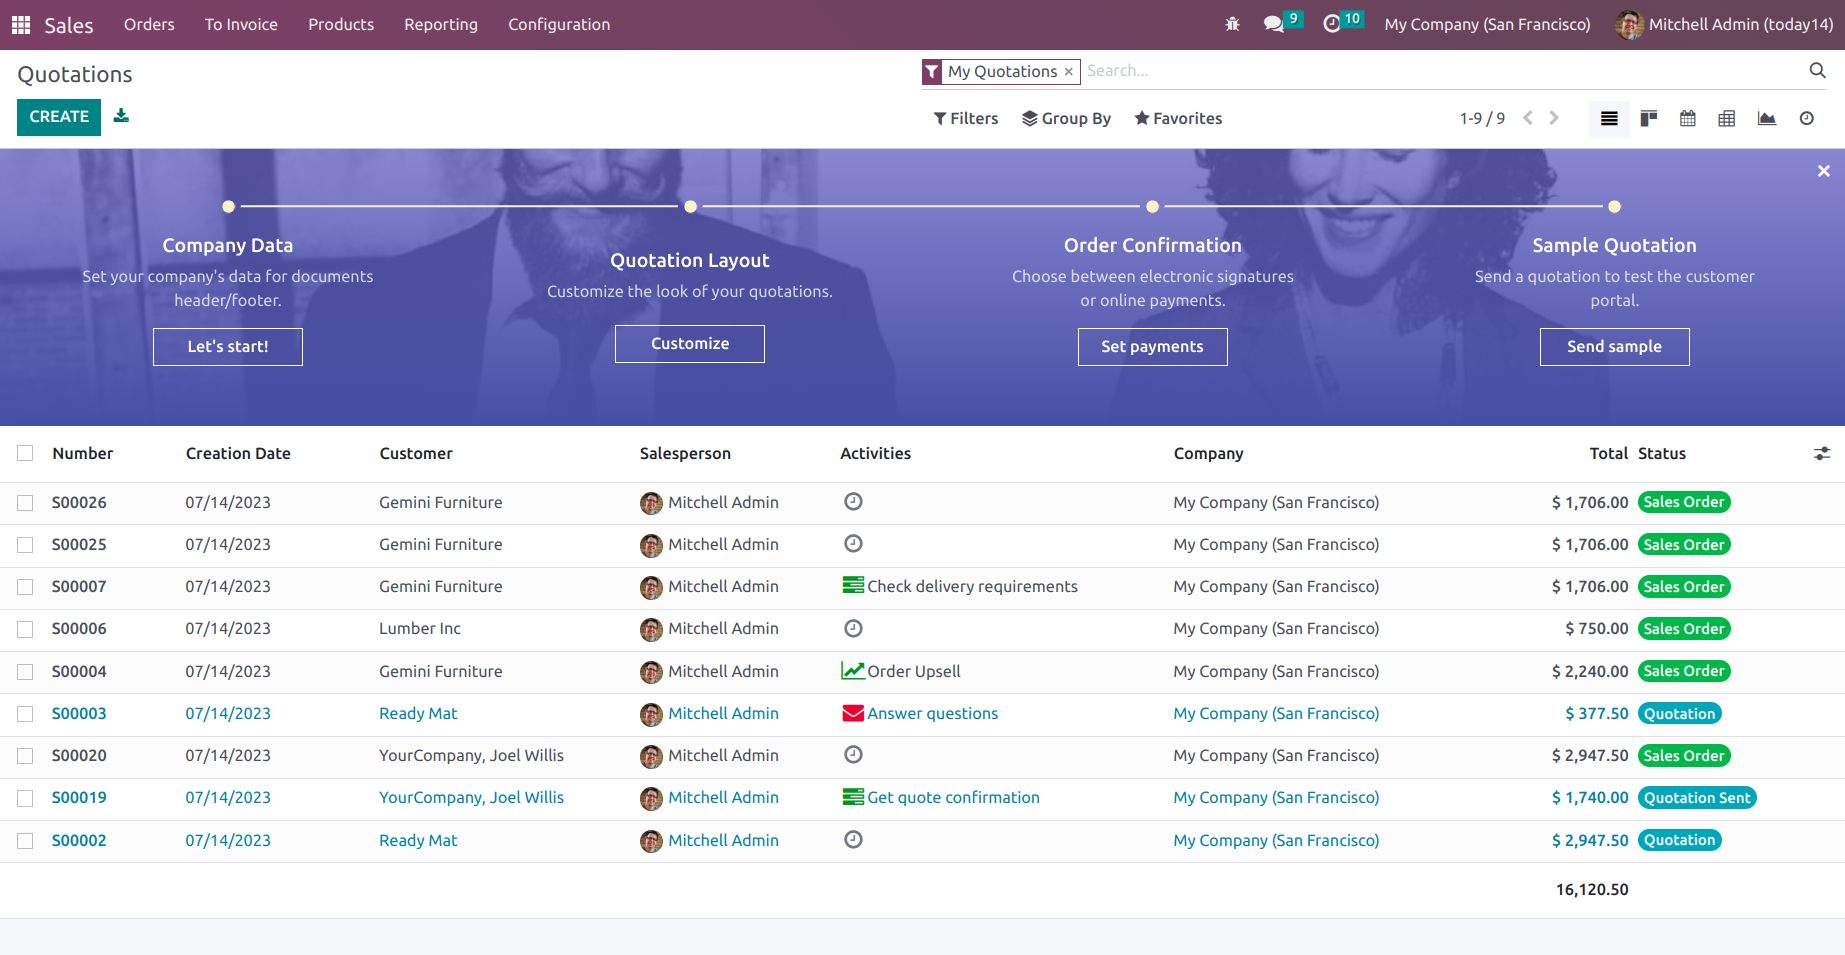Open the Orders menu
This screenshot has height=955, width=1845.
click(148, 24)
